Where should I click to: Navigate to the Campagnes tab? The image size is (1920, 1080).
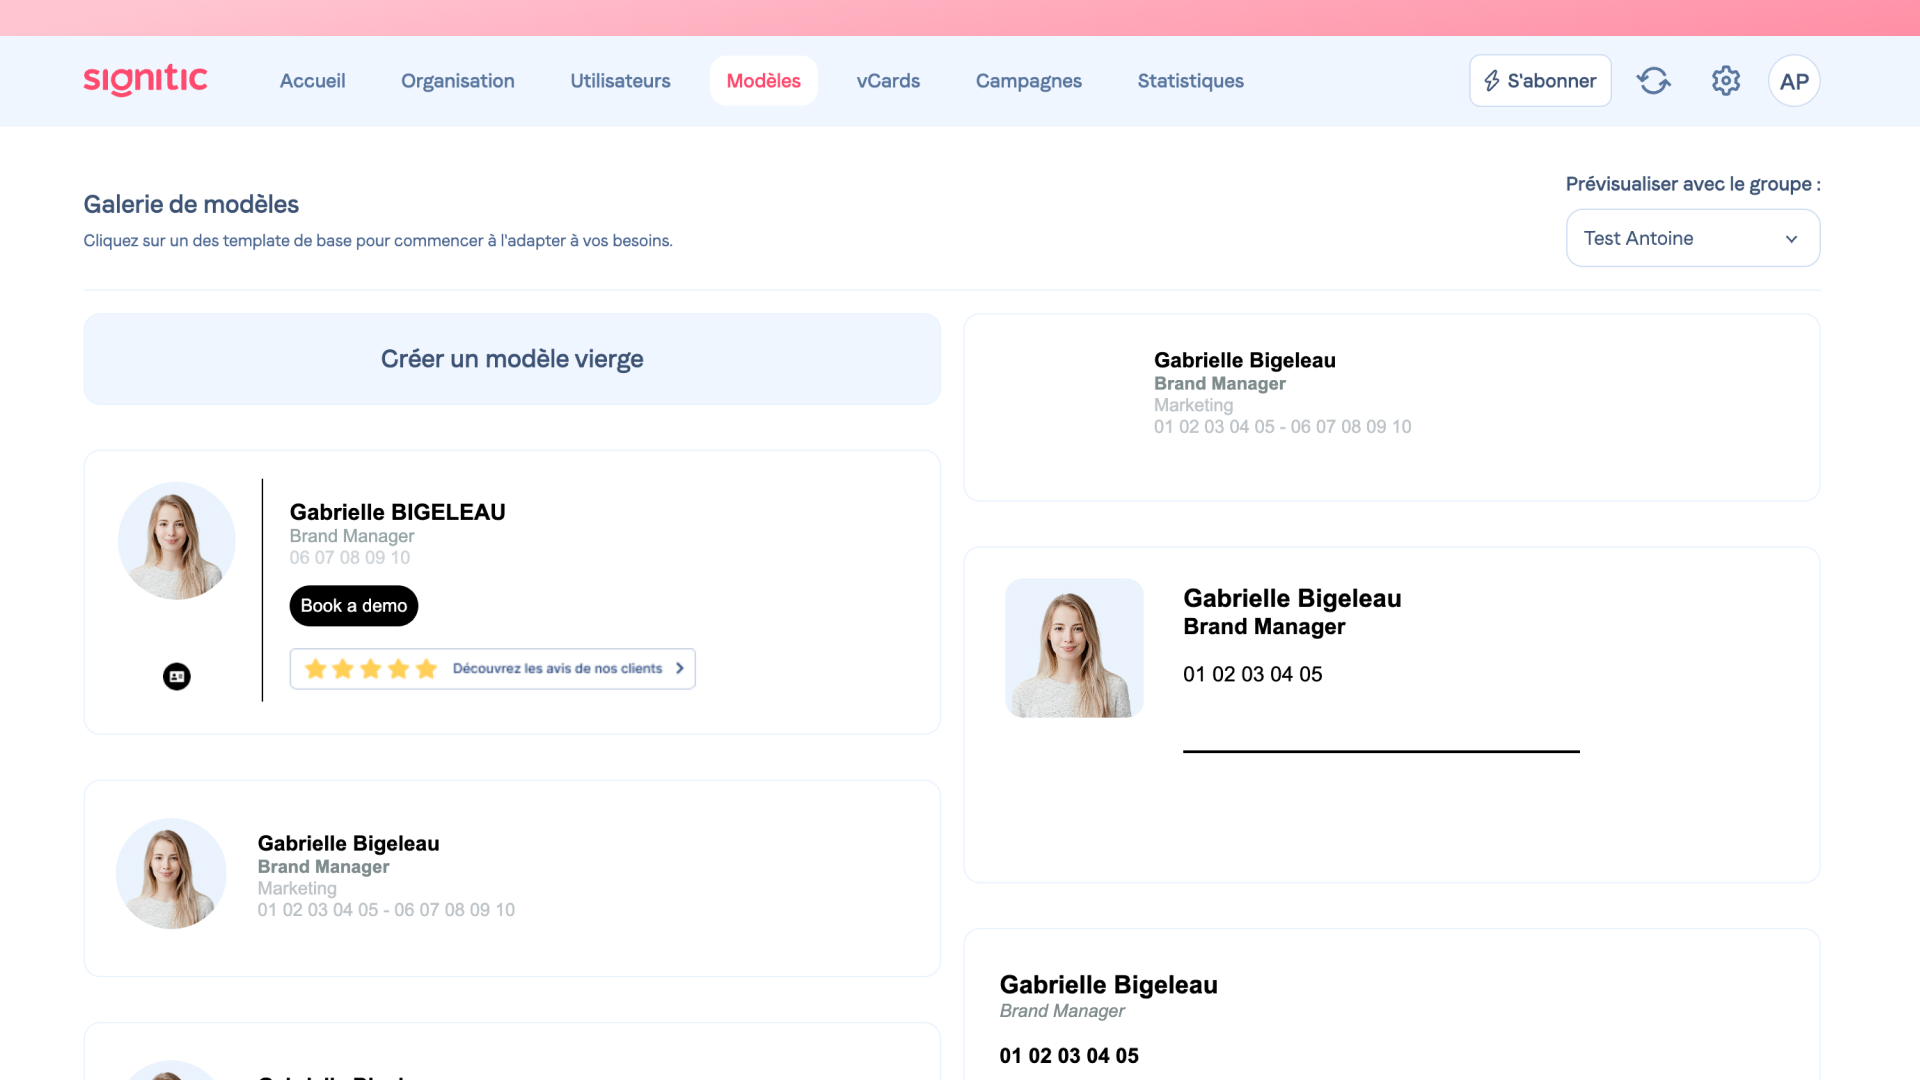pos(1028,81)
